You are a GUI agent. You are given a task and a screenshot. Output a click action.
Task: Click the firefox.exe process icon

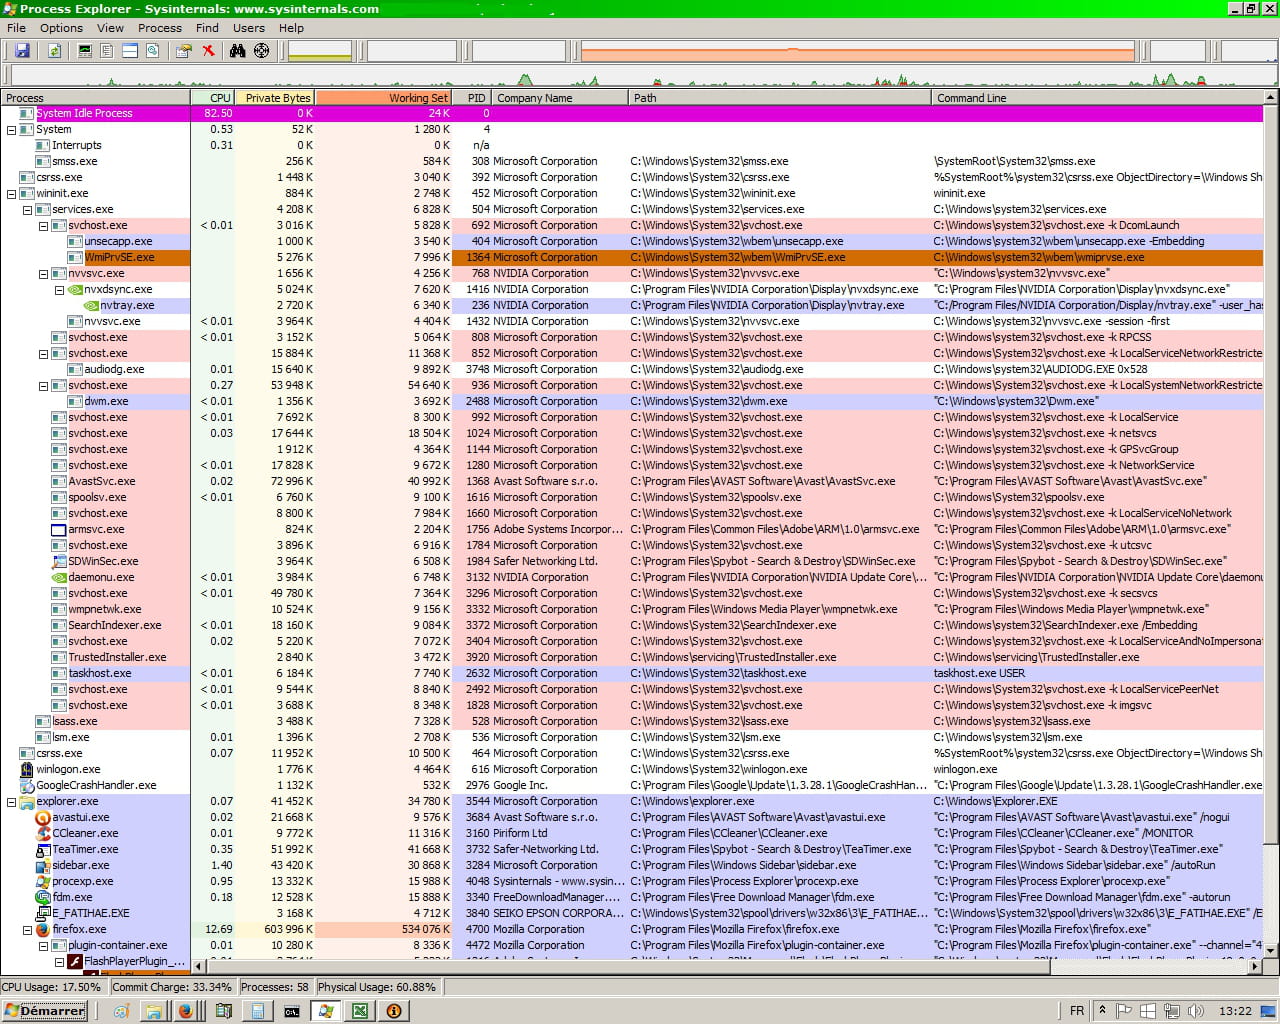coord(43,929)
